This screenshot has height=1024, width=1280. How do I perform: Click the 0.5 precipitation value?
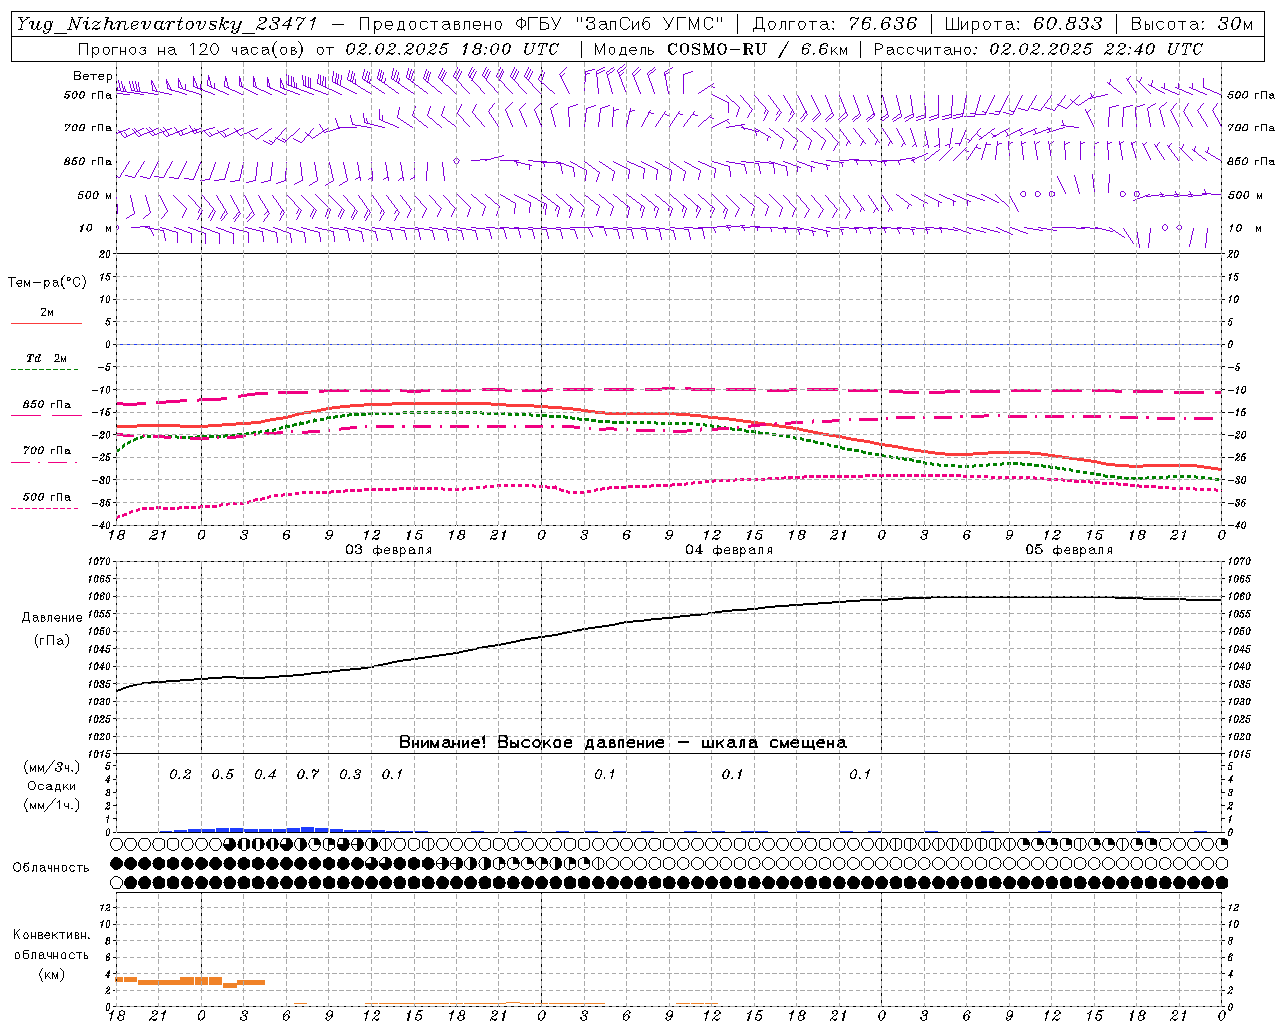tap(223, 774)
